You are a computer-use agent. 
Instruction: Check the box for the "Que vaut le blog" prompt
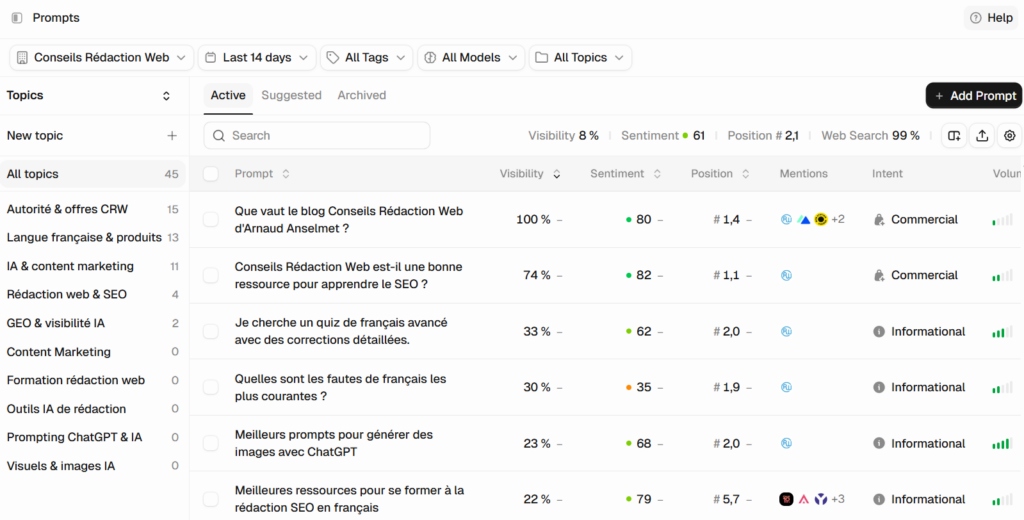coord(210,219)
